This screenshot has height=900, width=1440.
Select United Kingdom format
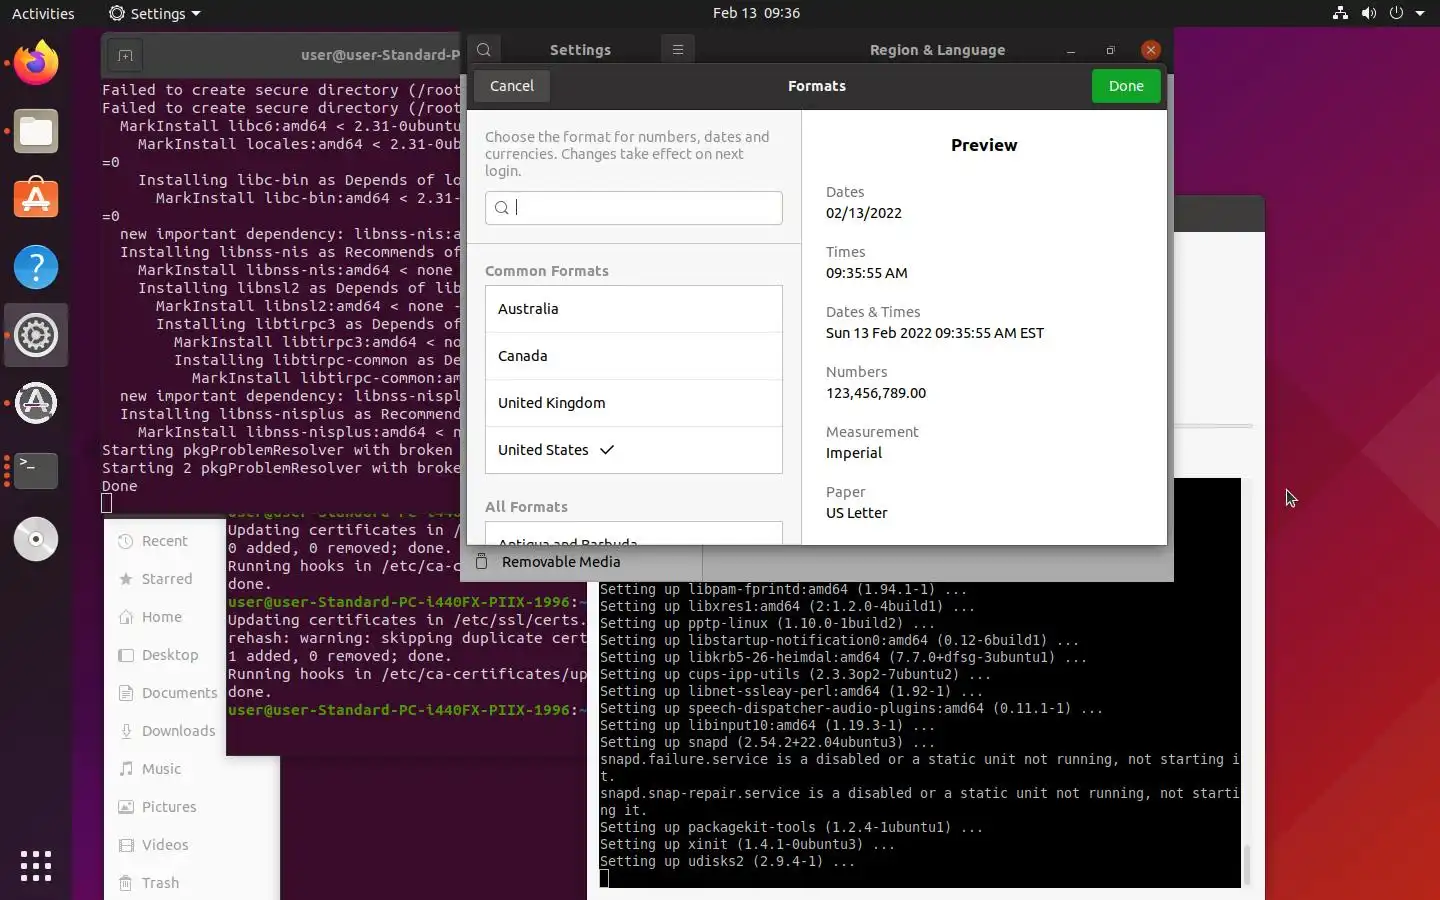pos(634,403)
